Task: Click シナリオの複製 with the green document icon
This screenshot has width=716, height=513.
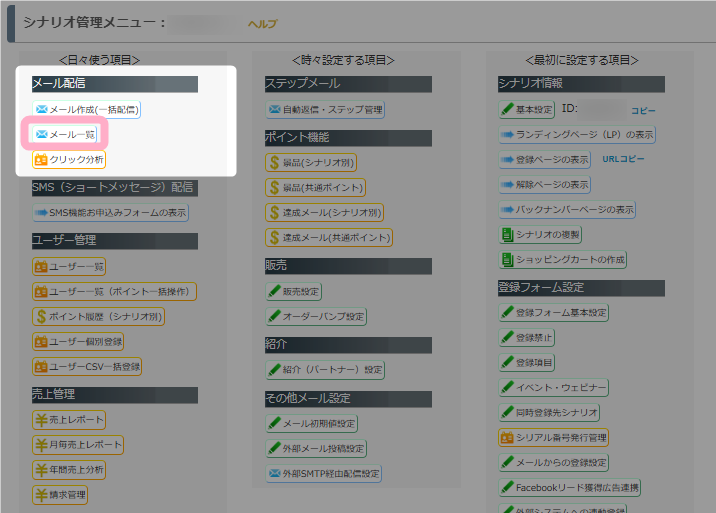Action: pyautogui.click(x=540, y=234)
